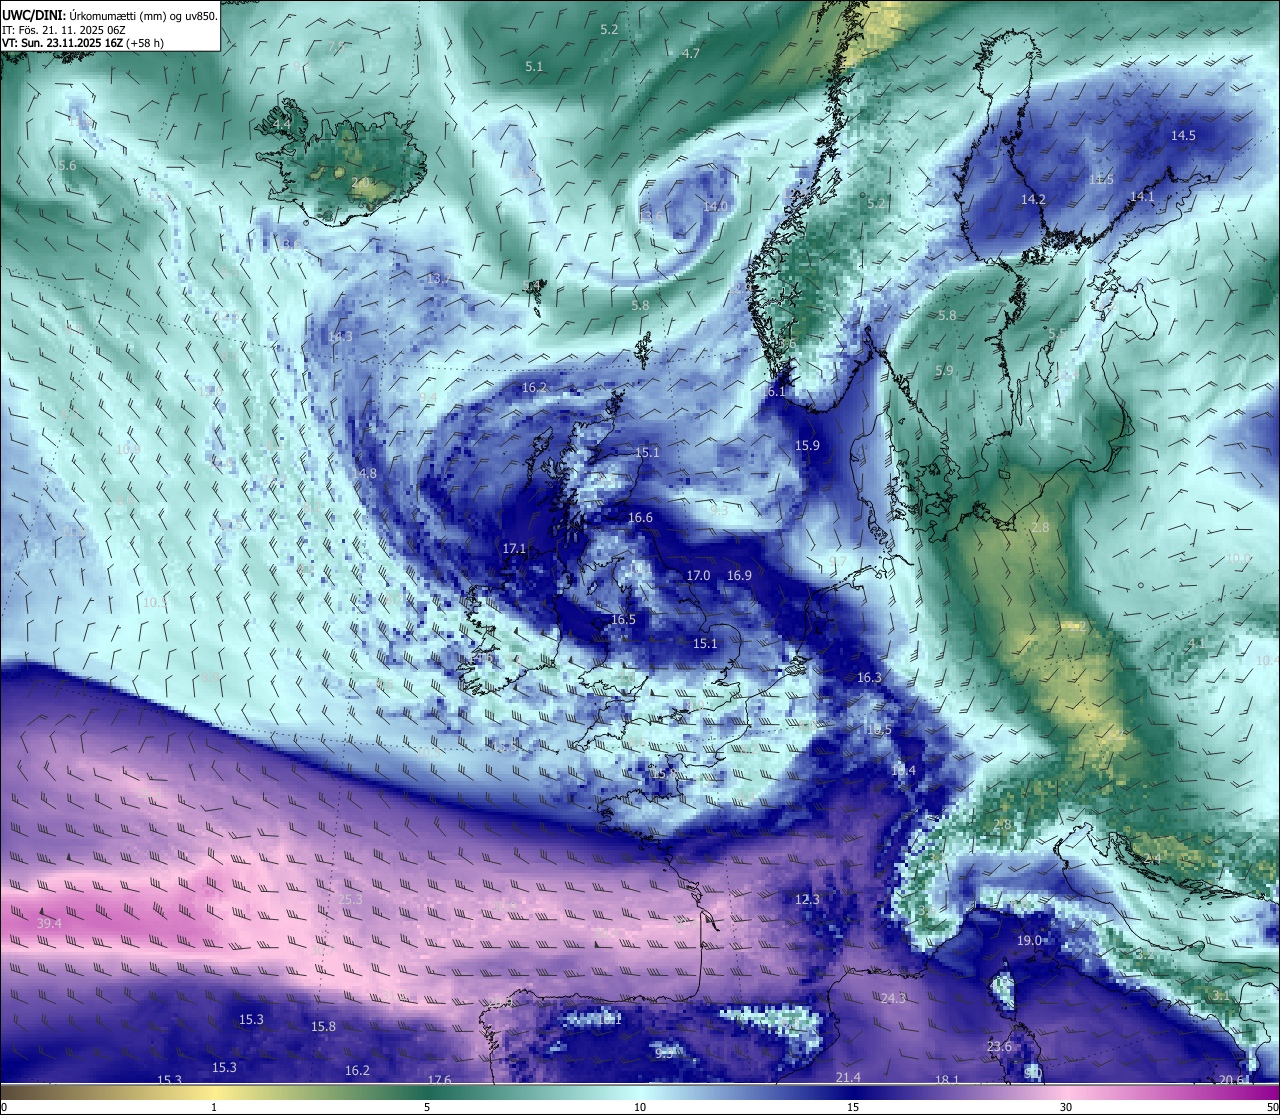Screen dimensions: 1280x1115
Task: Click the 39.4 value over the Atlantic
Action: coord(49,923)
